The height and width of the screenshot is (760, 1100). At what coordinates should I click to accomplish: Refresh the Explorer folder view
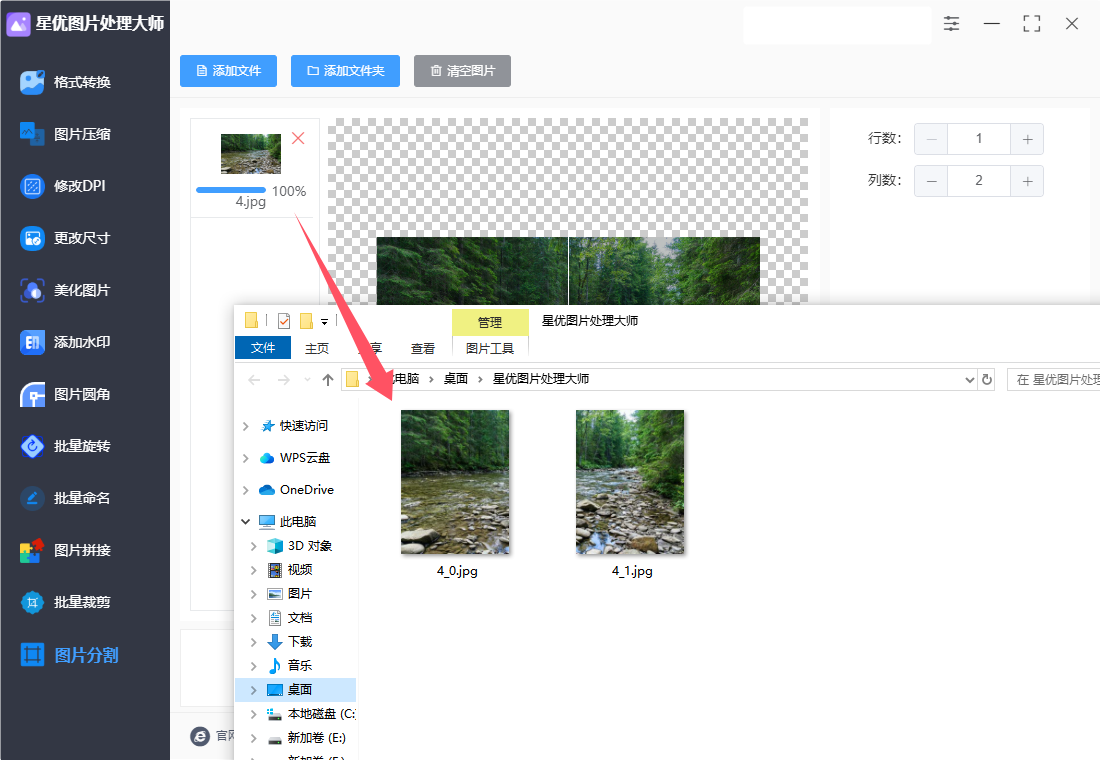[987, 380]
